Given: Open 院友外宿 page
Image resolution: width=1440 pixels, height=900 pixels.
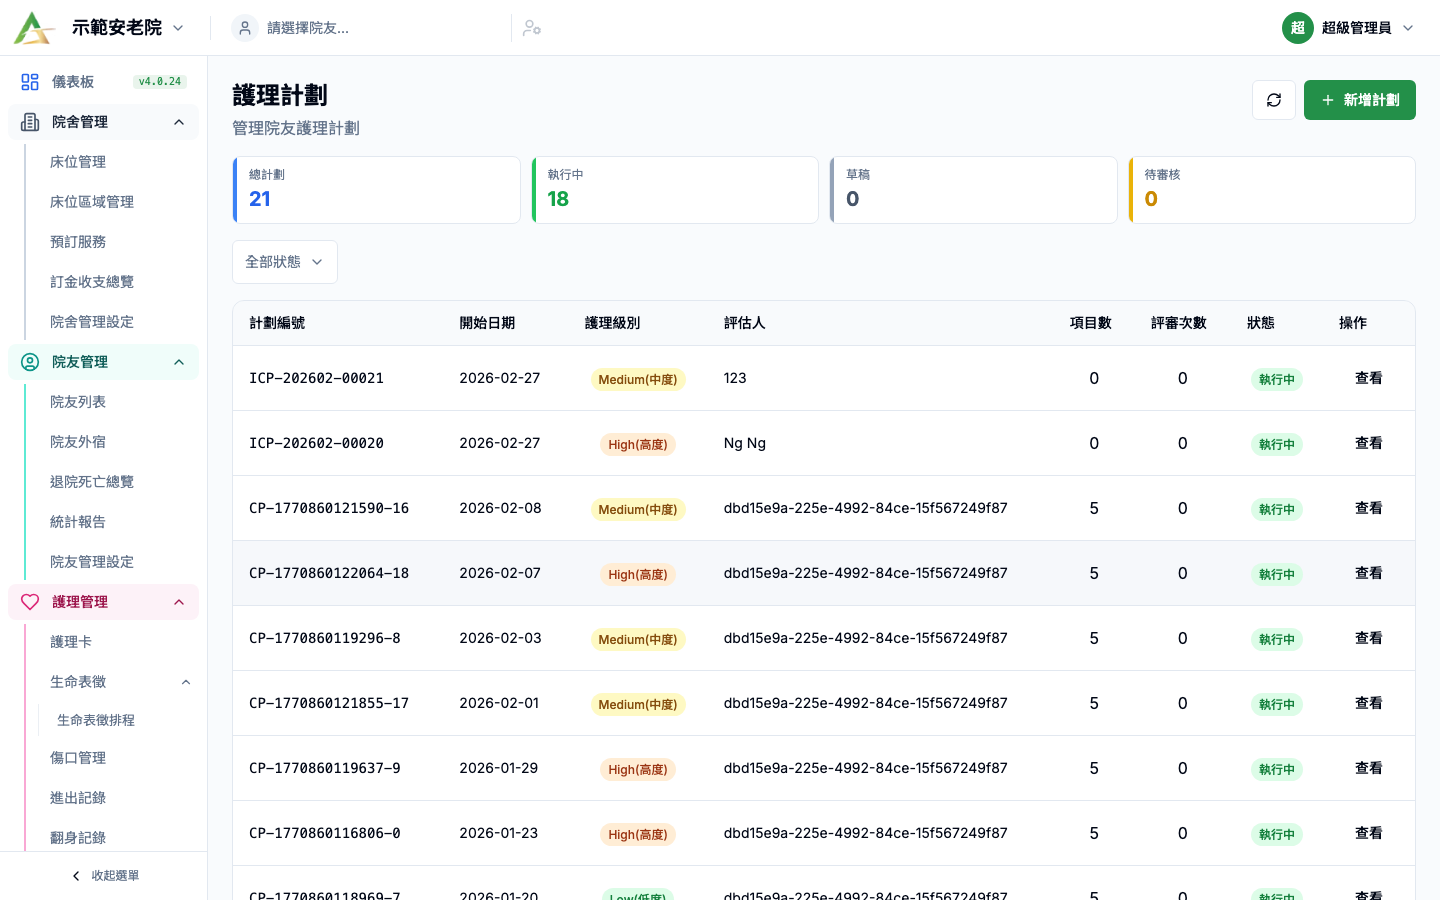Looking at the screenshot, I should pos(78,442).
